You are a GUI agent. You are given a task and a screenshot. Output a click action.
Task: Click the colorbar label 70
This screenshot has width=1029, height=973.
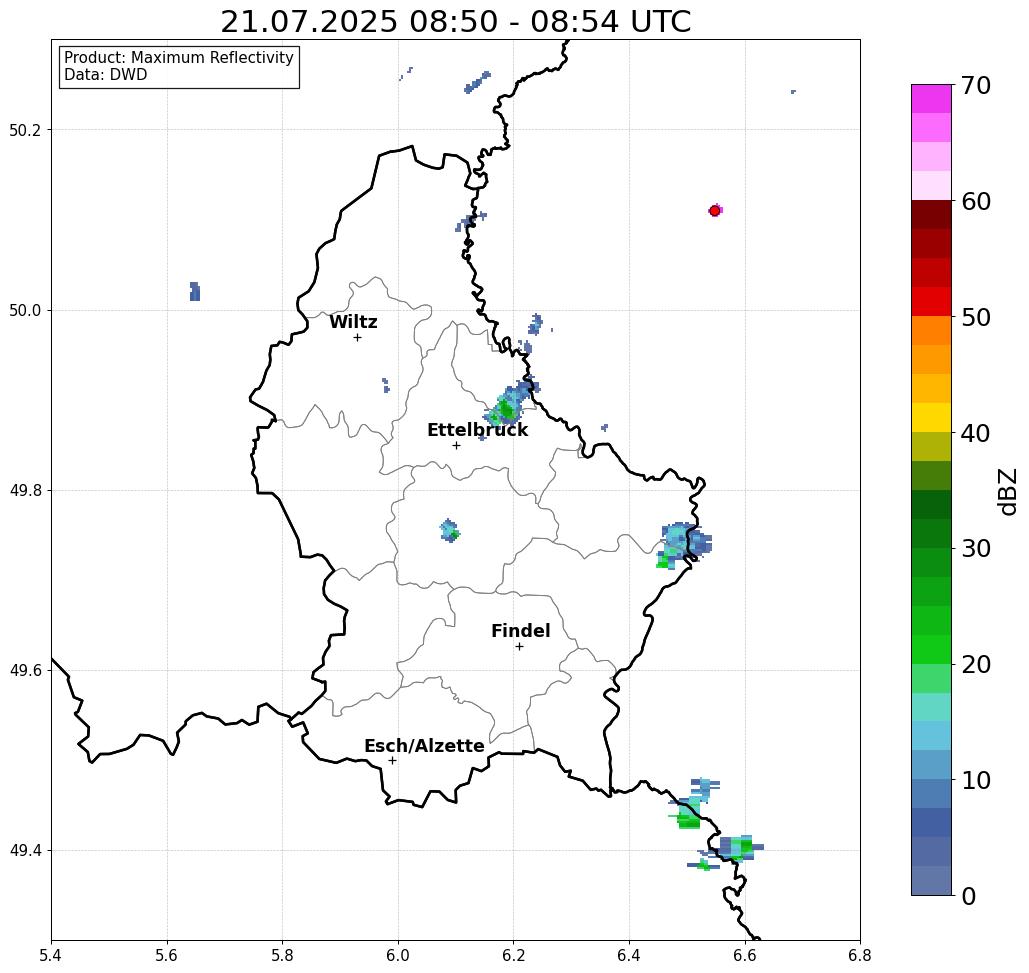pos(975,85)
